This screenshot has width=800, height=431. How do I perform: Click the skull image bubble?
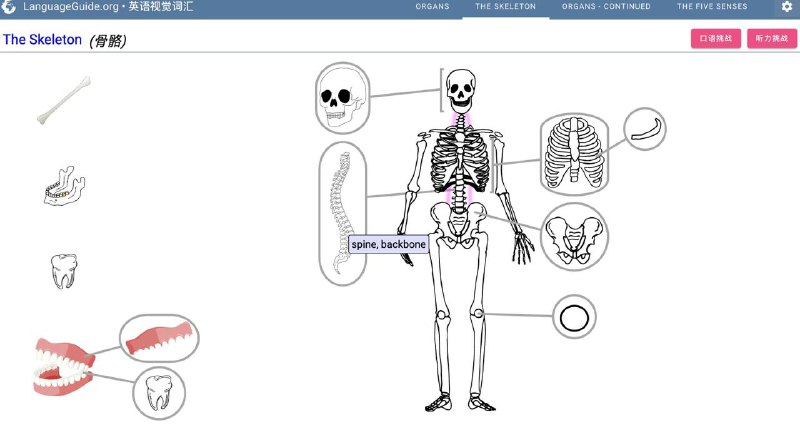pos(341,98)
